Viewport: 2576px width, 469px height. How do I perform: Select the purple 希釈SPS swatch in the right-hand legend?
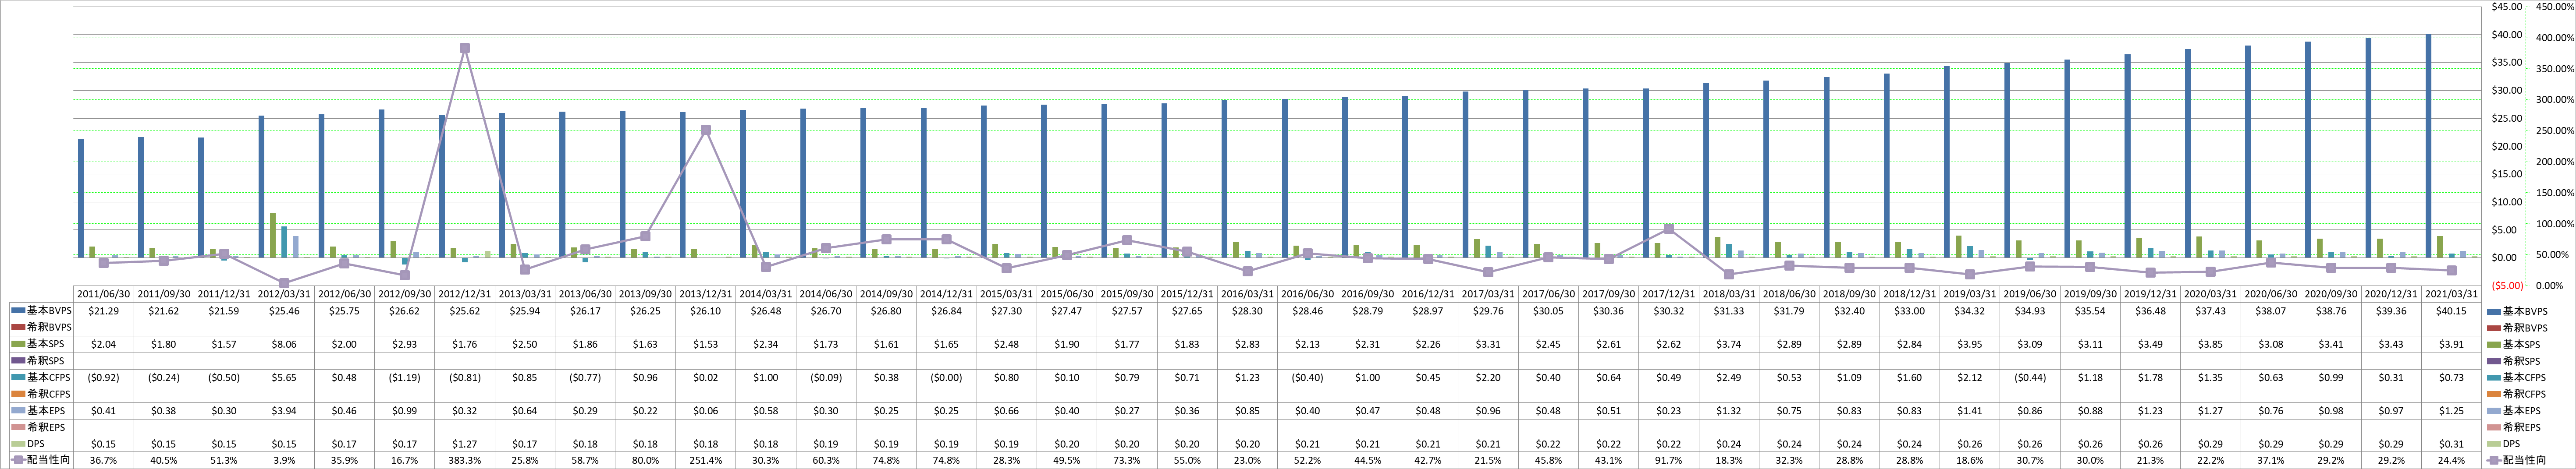click(2495, 361)
